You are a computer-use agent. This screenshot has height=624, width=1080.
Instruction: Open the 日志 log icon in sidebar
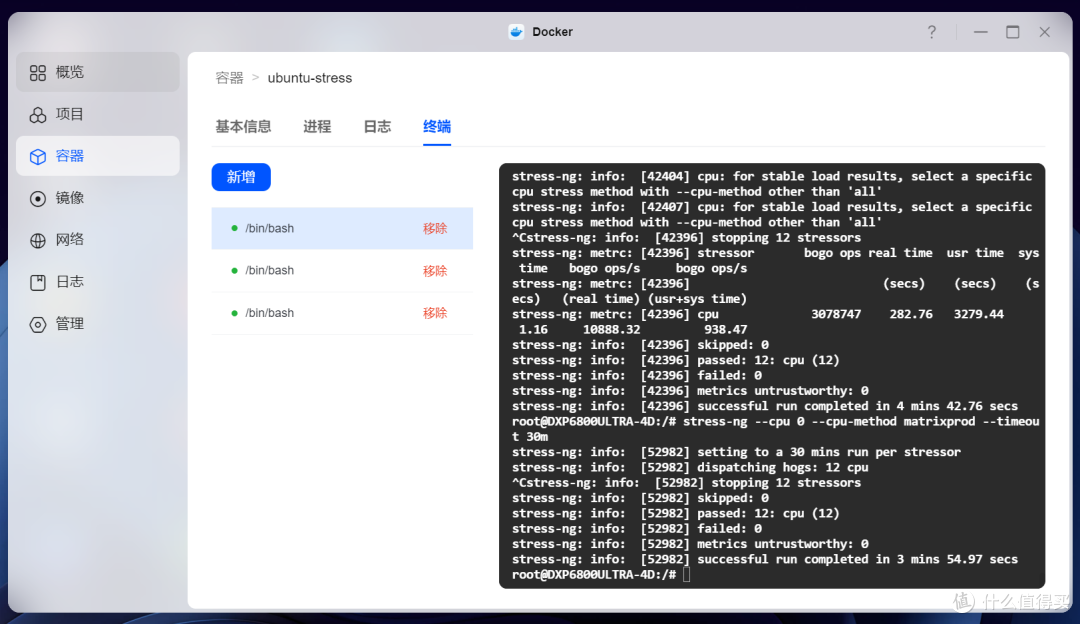click(x=38, y=282)
